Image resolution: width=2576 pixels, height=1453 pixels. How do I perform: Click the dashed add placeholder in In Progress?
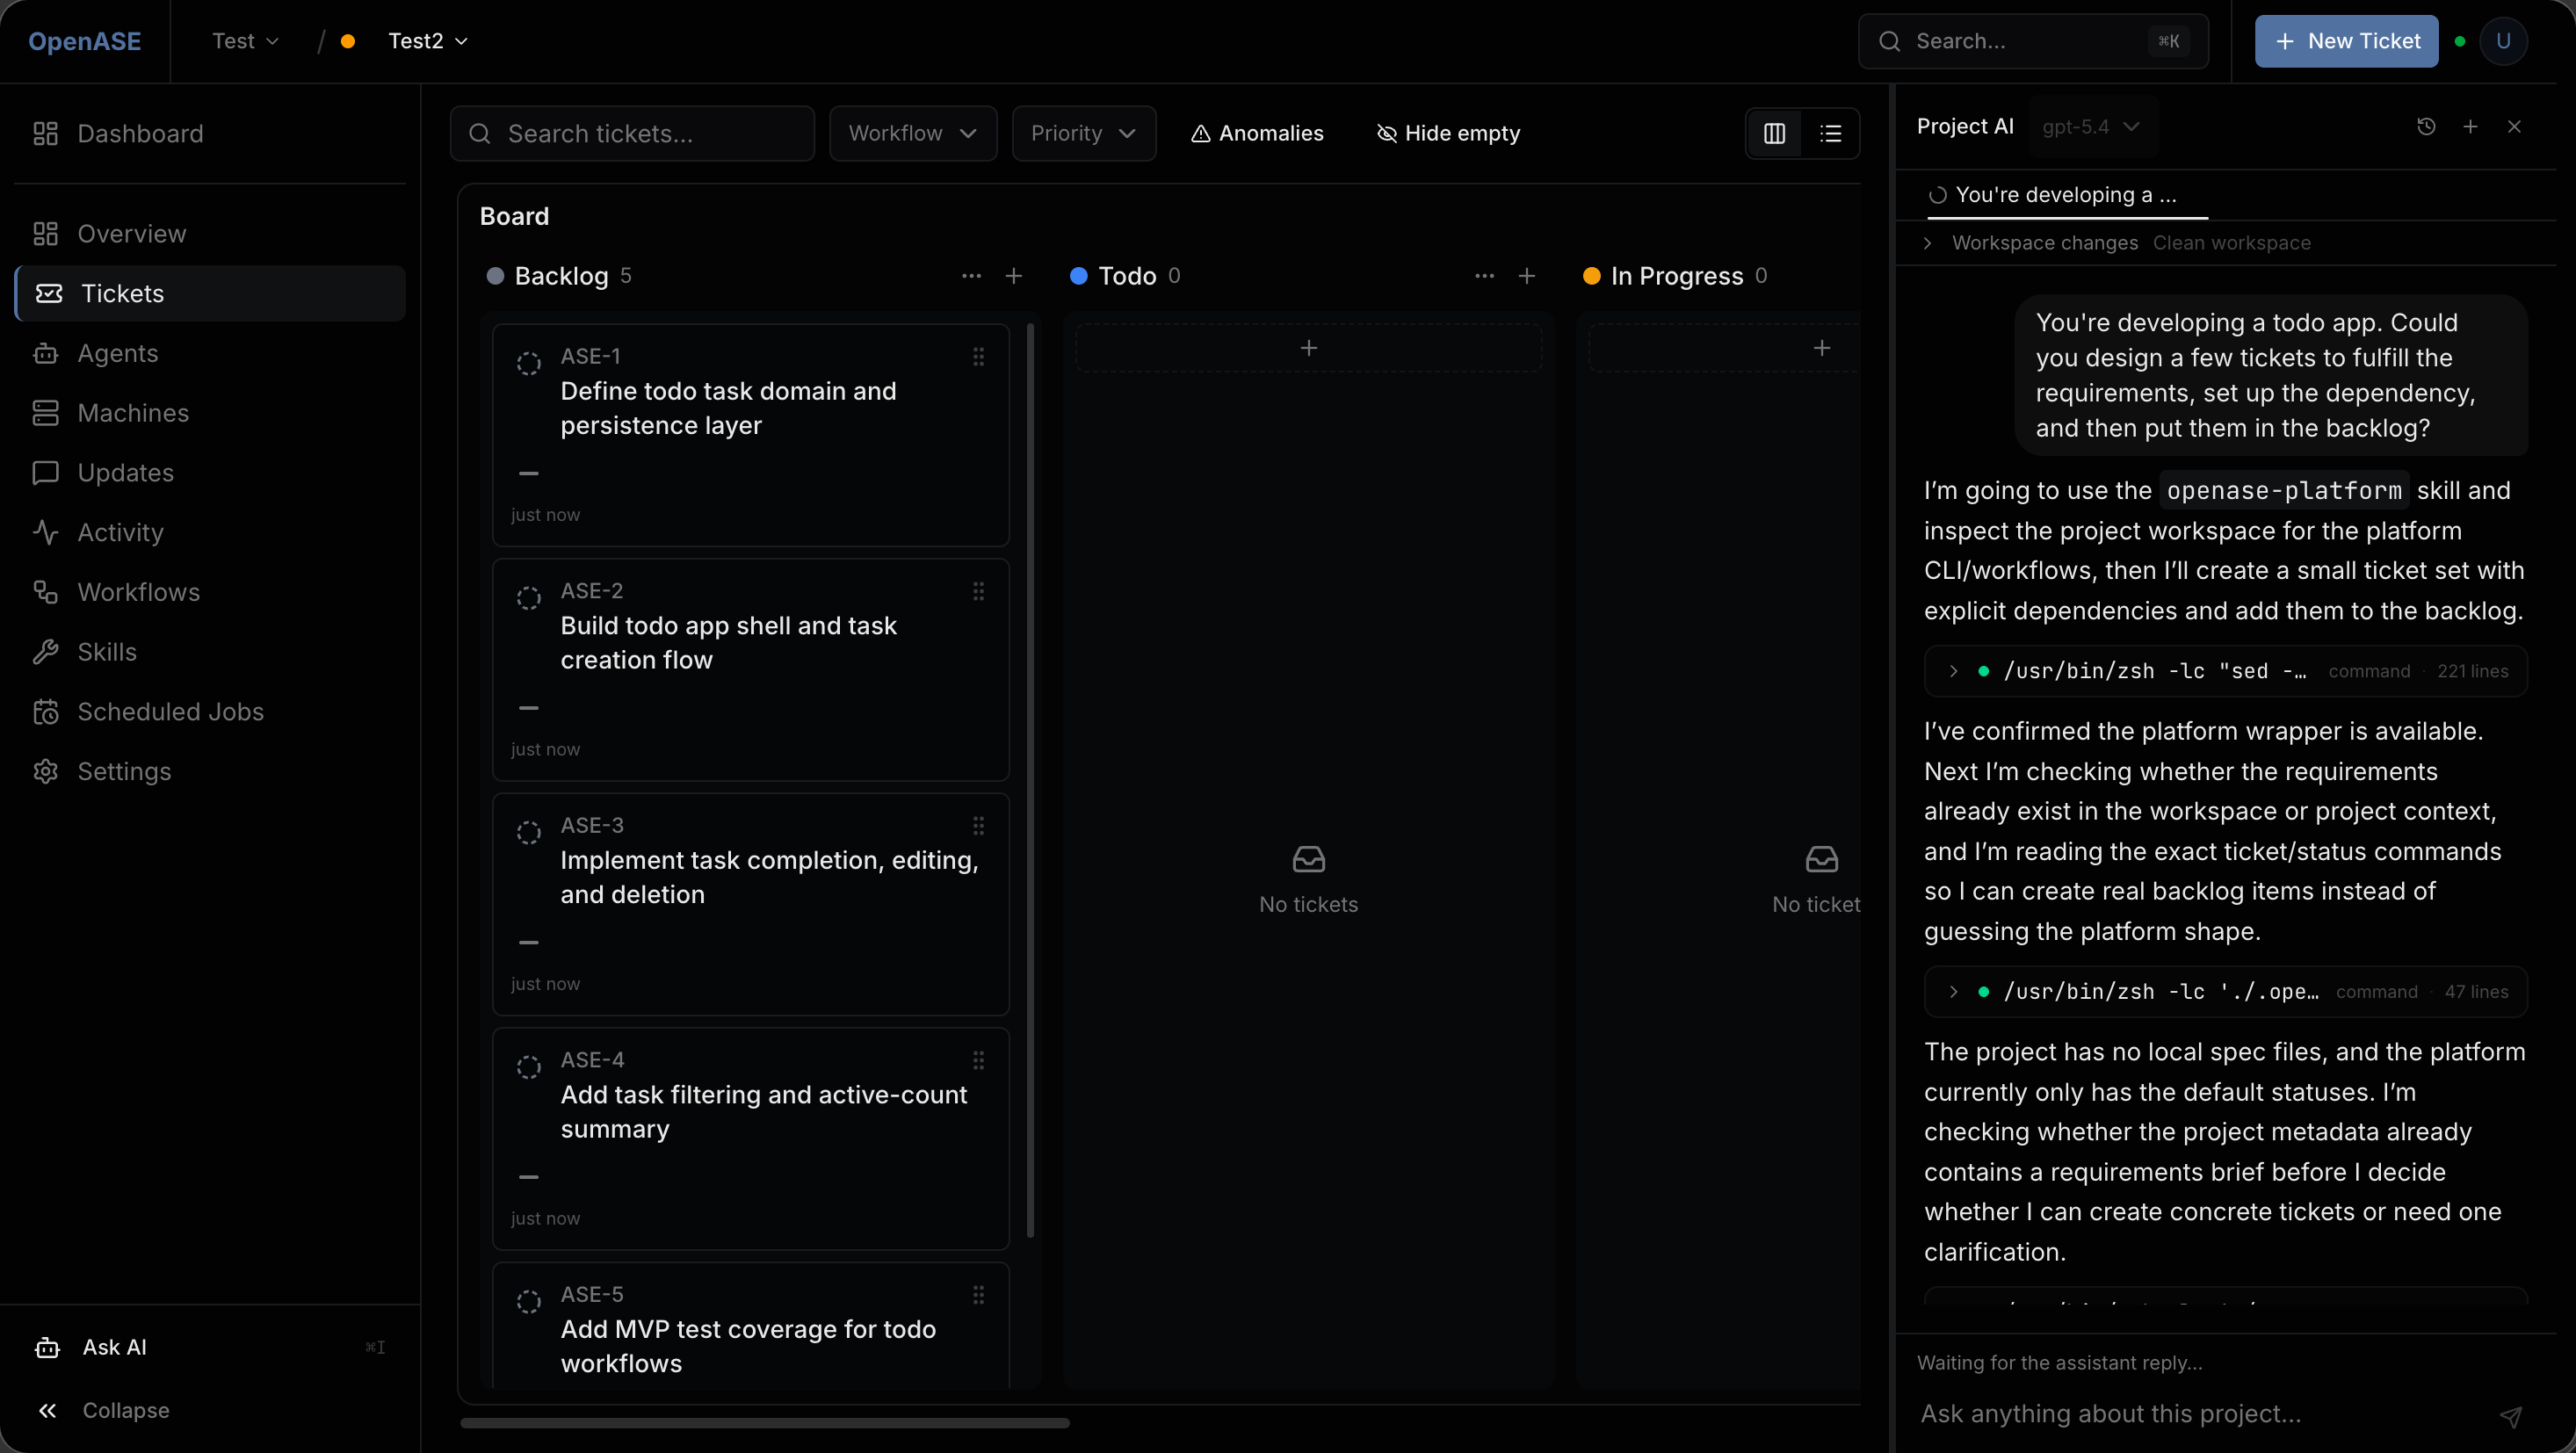click(1724, 347)
